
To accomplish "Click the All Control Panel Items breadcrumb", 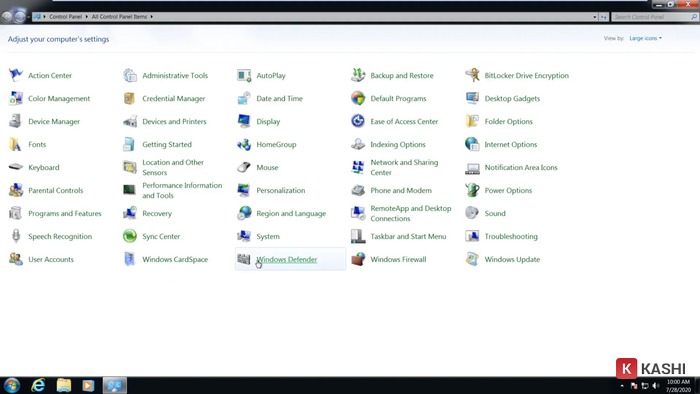I will point(119,17).
